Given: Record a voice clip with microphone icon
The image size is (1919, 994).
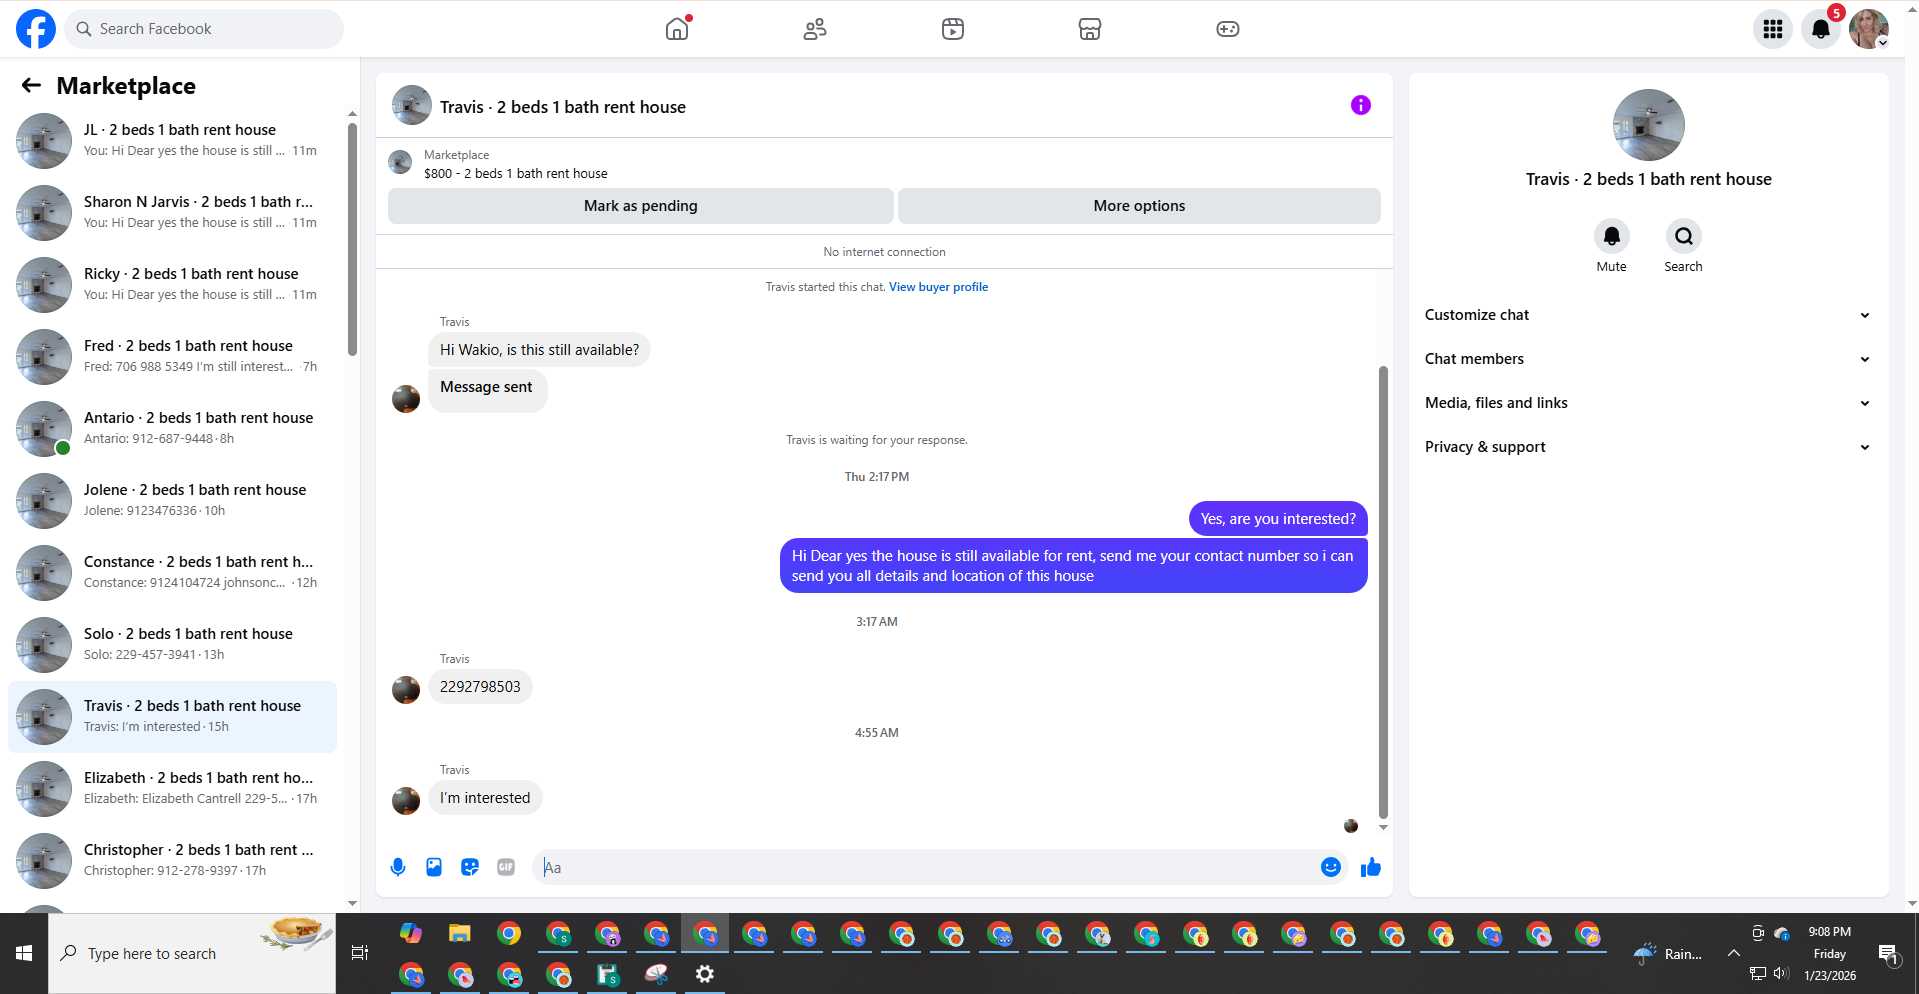Looking at the screenshot, I should click(x=398, y=867).
